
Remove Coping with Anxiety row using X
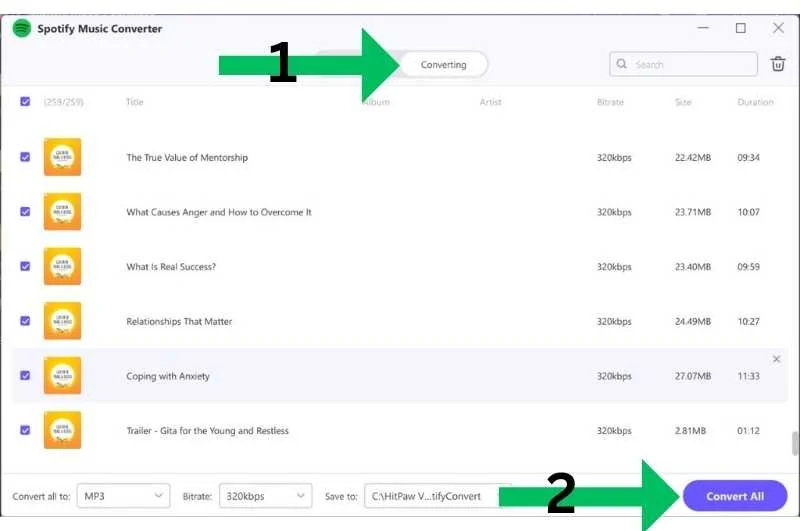point(777,359)
